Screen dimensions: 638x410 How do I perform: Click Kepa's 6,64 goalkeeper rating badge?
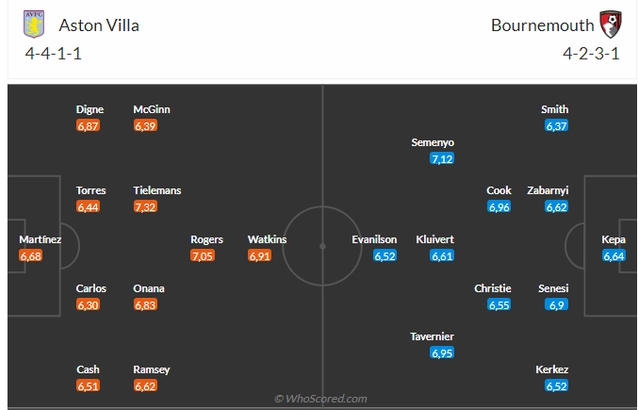614,256
